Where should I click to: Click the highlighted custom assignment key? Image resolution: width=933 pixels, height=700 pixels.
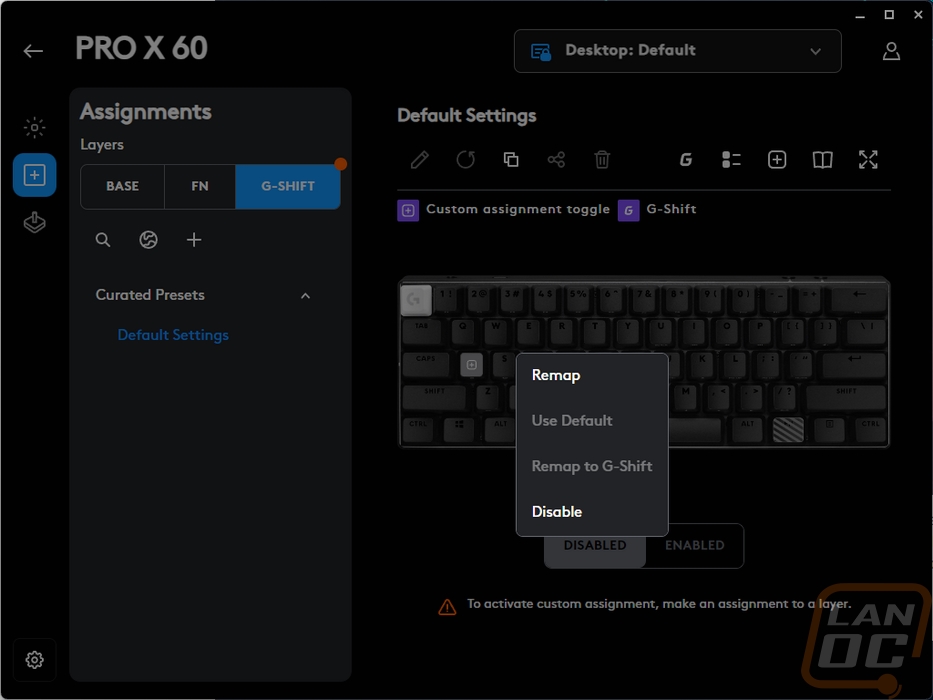(x=472, y=365)
